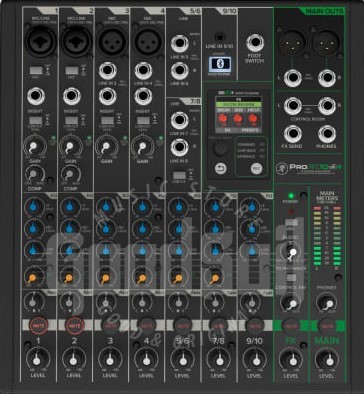Mute channel 1
The width and height of the screenshot is (364, 394).
coord(39,325)
